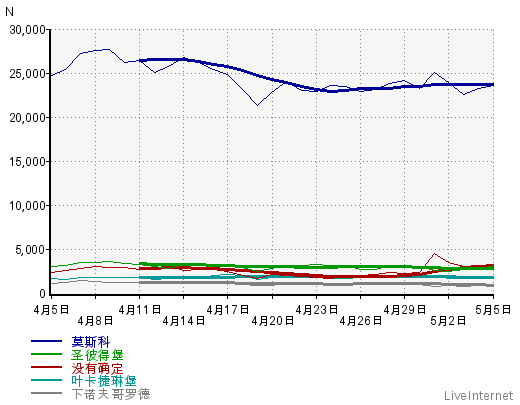This screenshot has height=405, width=520.
Task: Click the 5月5日 date label on axis
Action: click(x=493, y=310)
